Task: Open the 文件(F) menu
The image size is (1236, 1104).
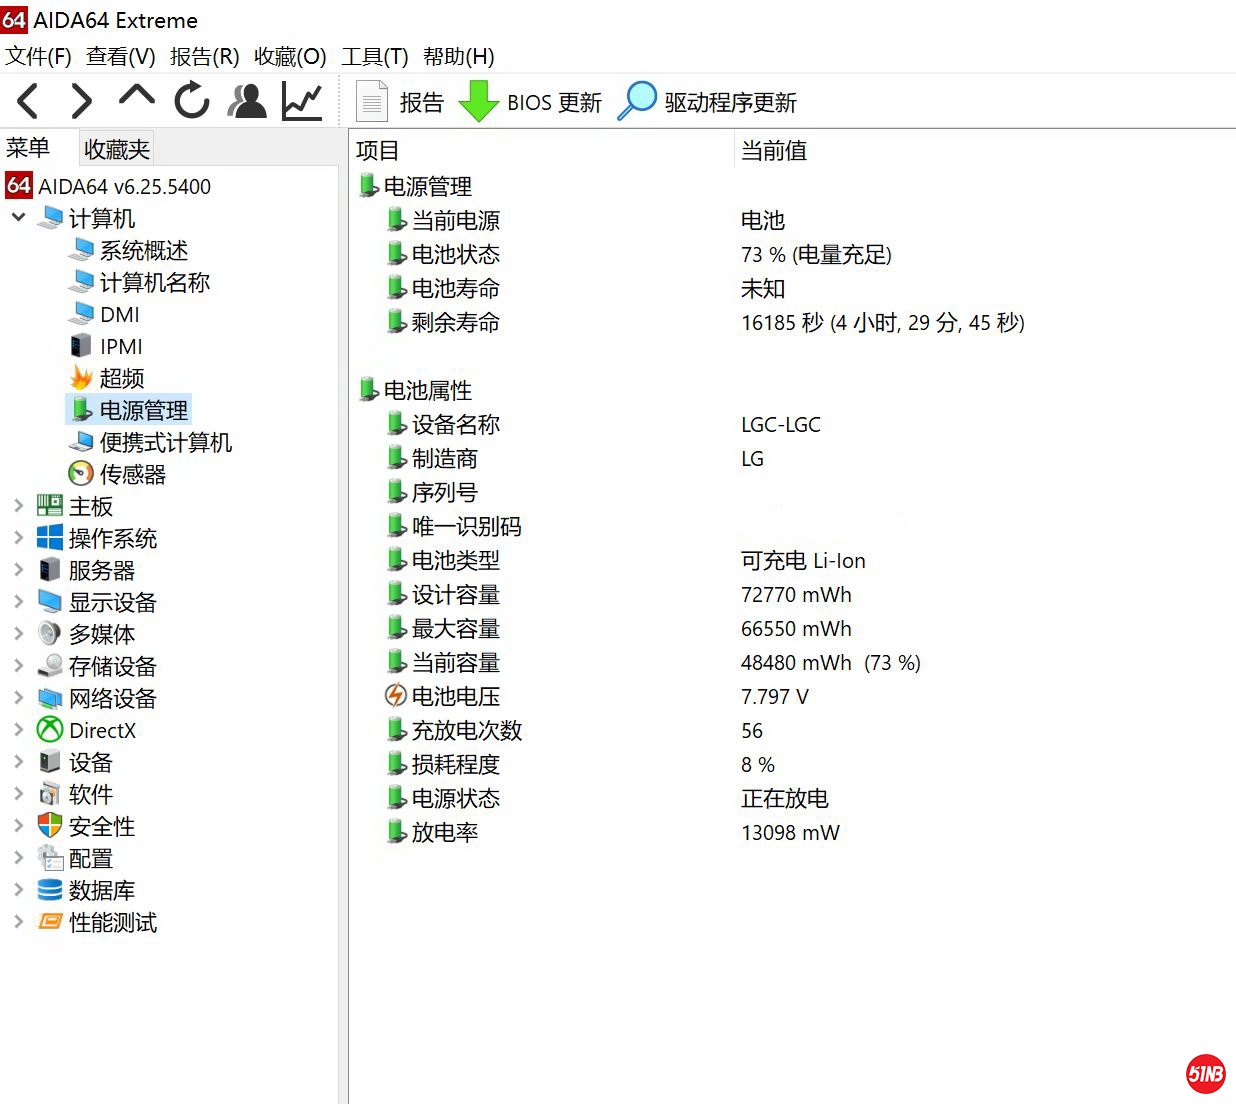Action: [38, 56]
